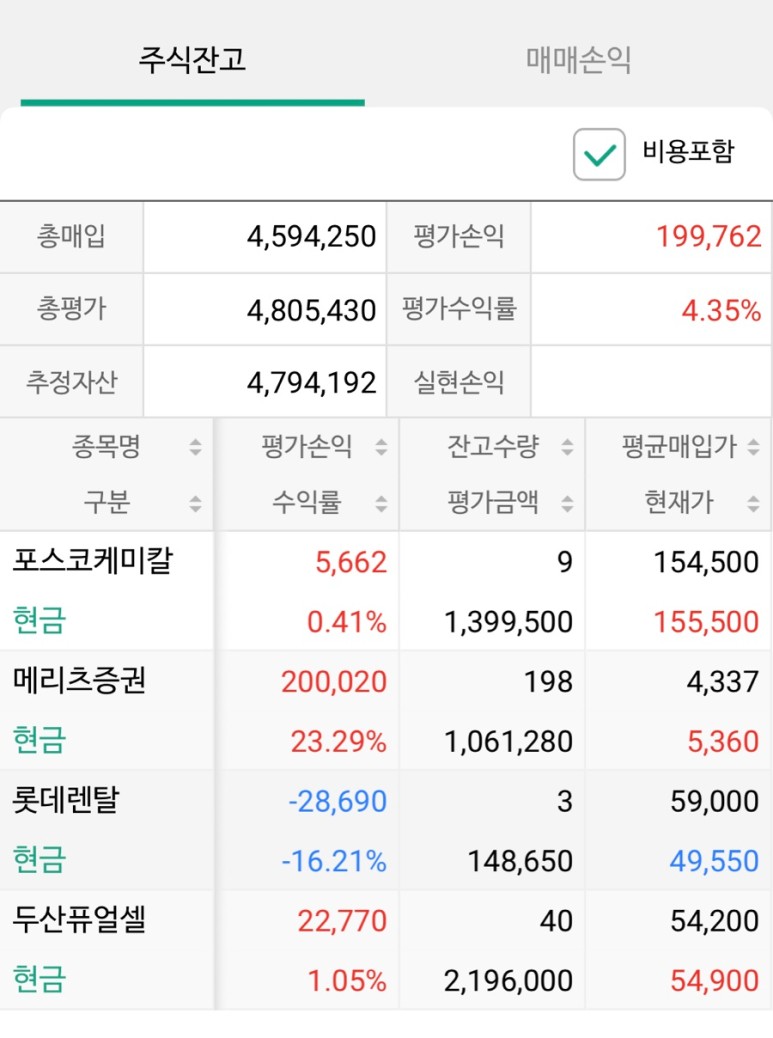The width and height of the screenshot is (773, 1038).
Task: Click sort arrows next to 평균매입가
Action: click(753, 447)
